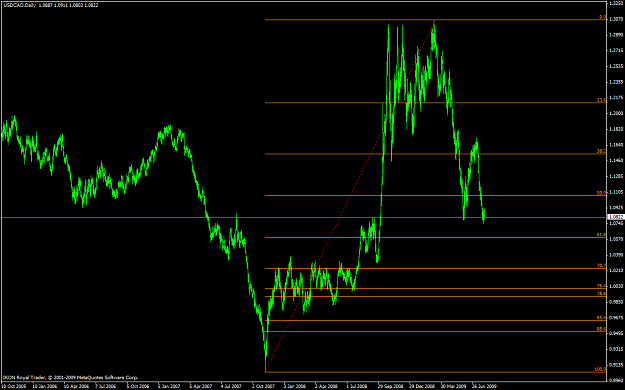Click the gray horizontal current price line

click(303, 217)
